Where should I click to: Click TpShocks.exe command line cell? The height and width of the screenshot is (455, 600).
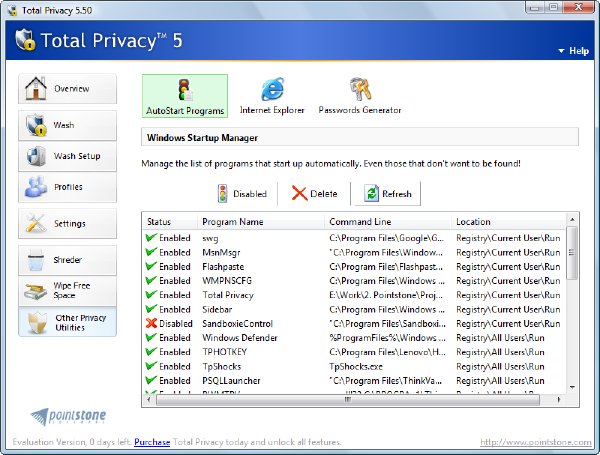coord(356,367)
